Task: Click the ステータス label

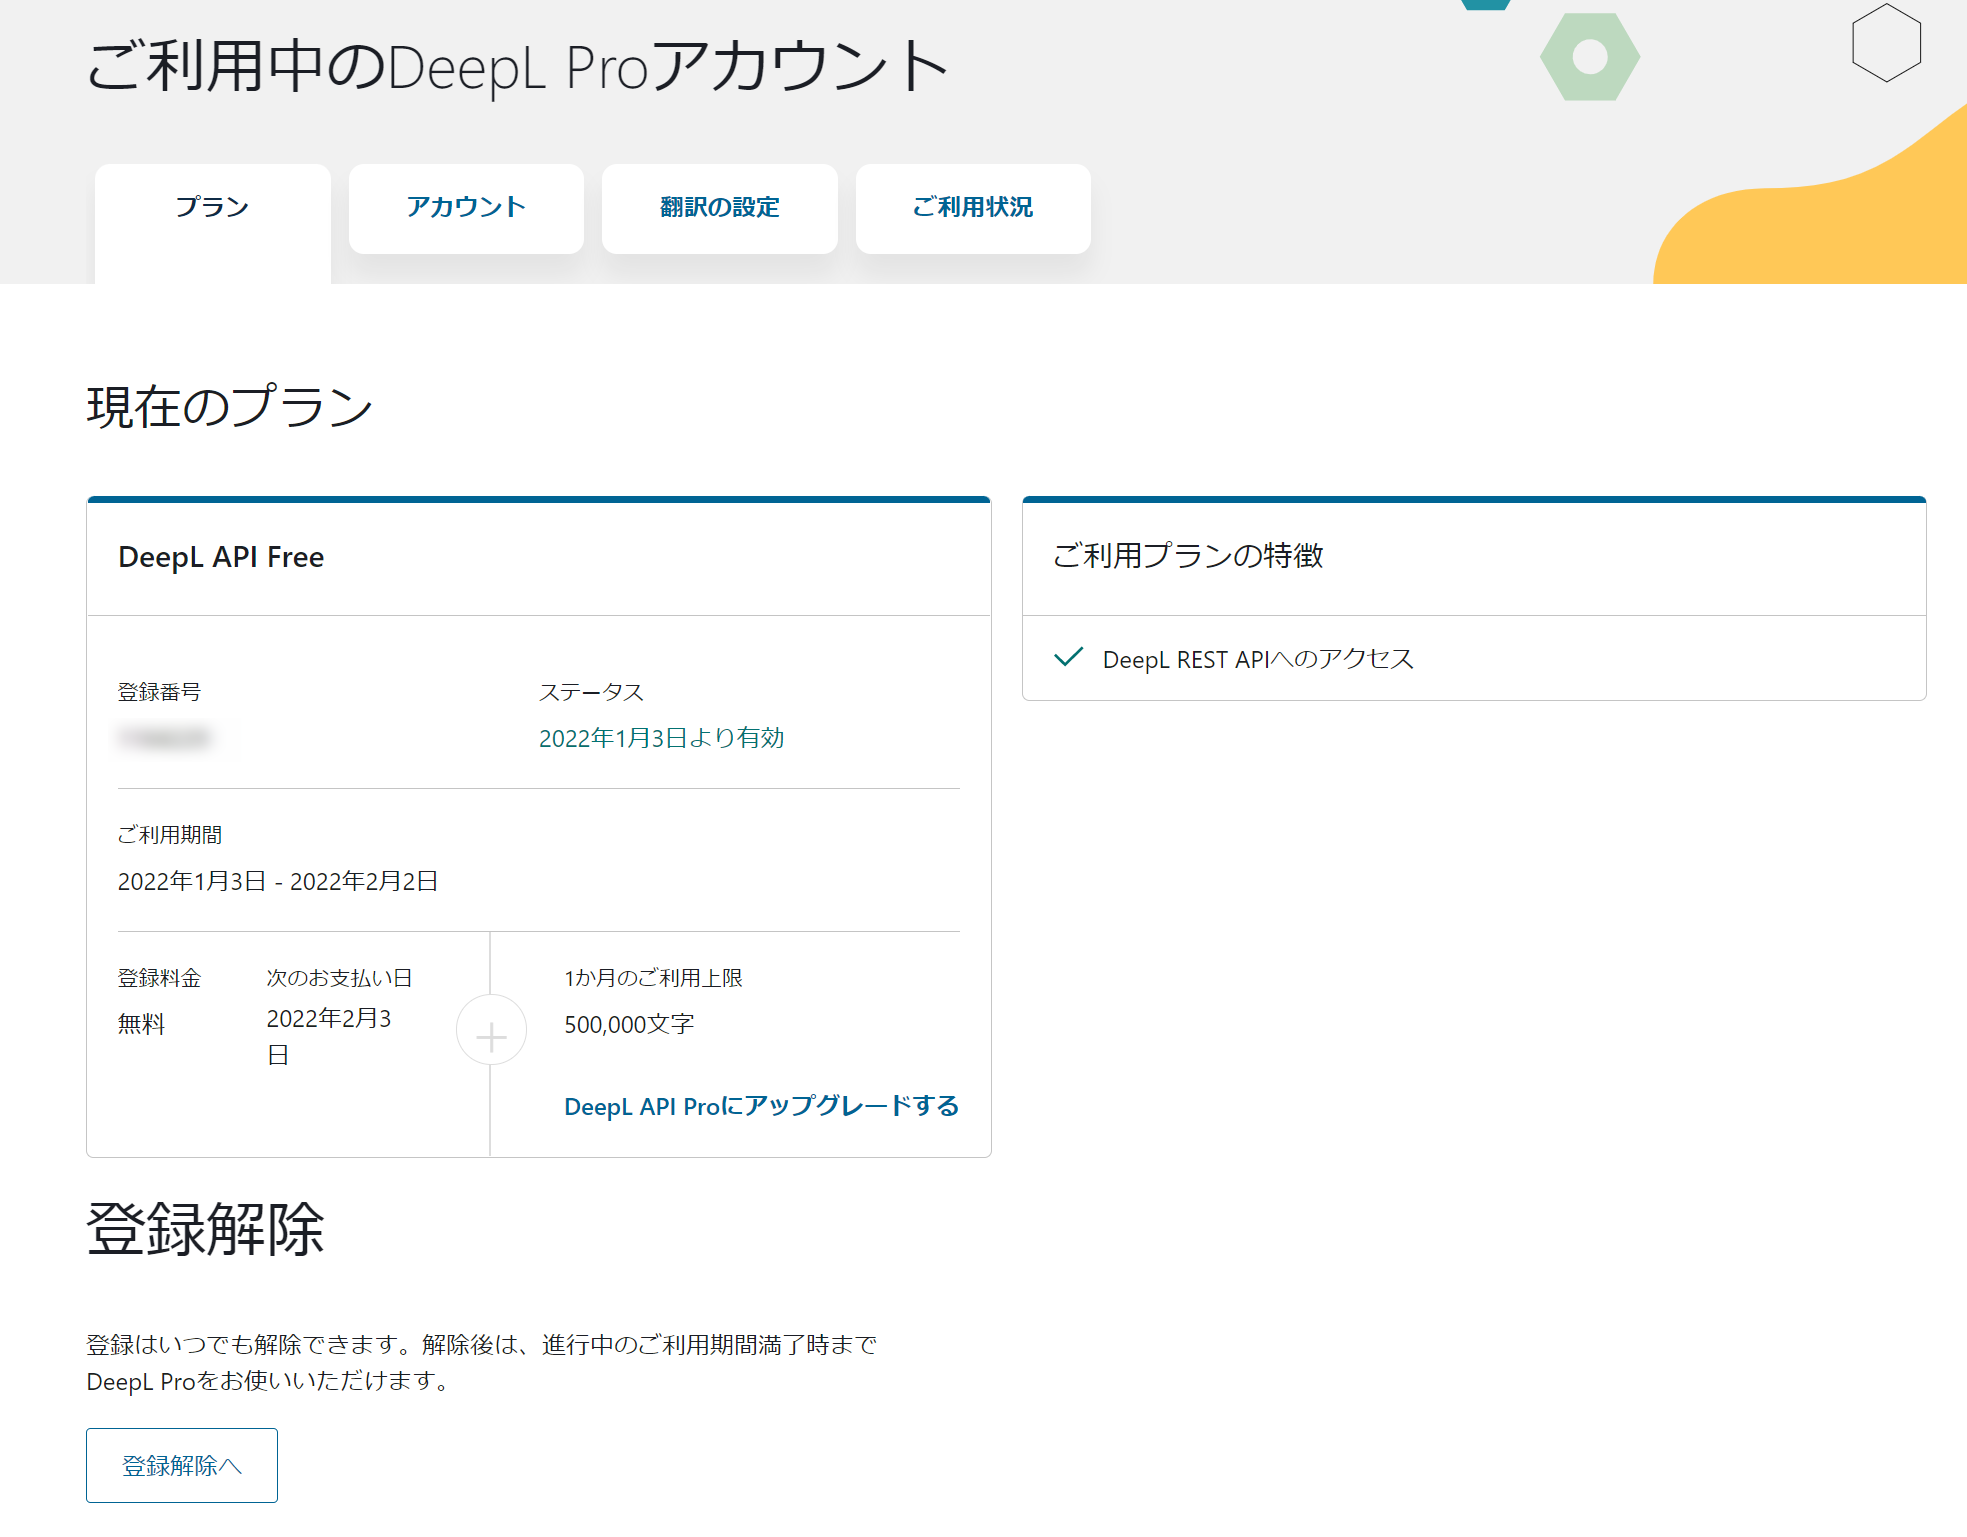Action: [591, 692]
